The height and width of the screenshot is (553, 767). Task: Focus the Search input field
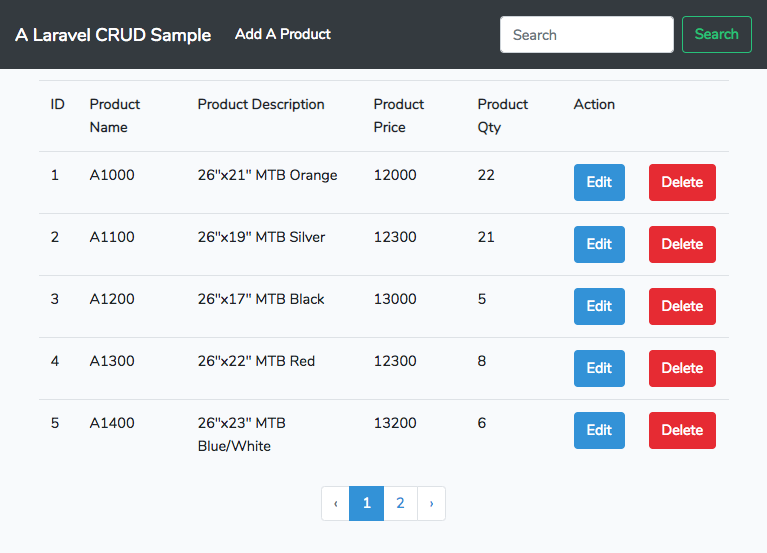pyautogui.click(x=587, y=34)
